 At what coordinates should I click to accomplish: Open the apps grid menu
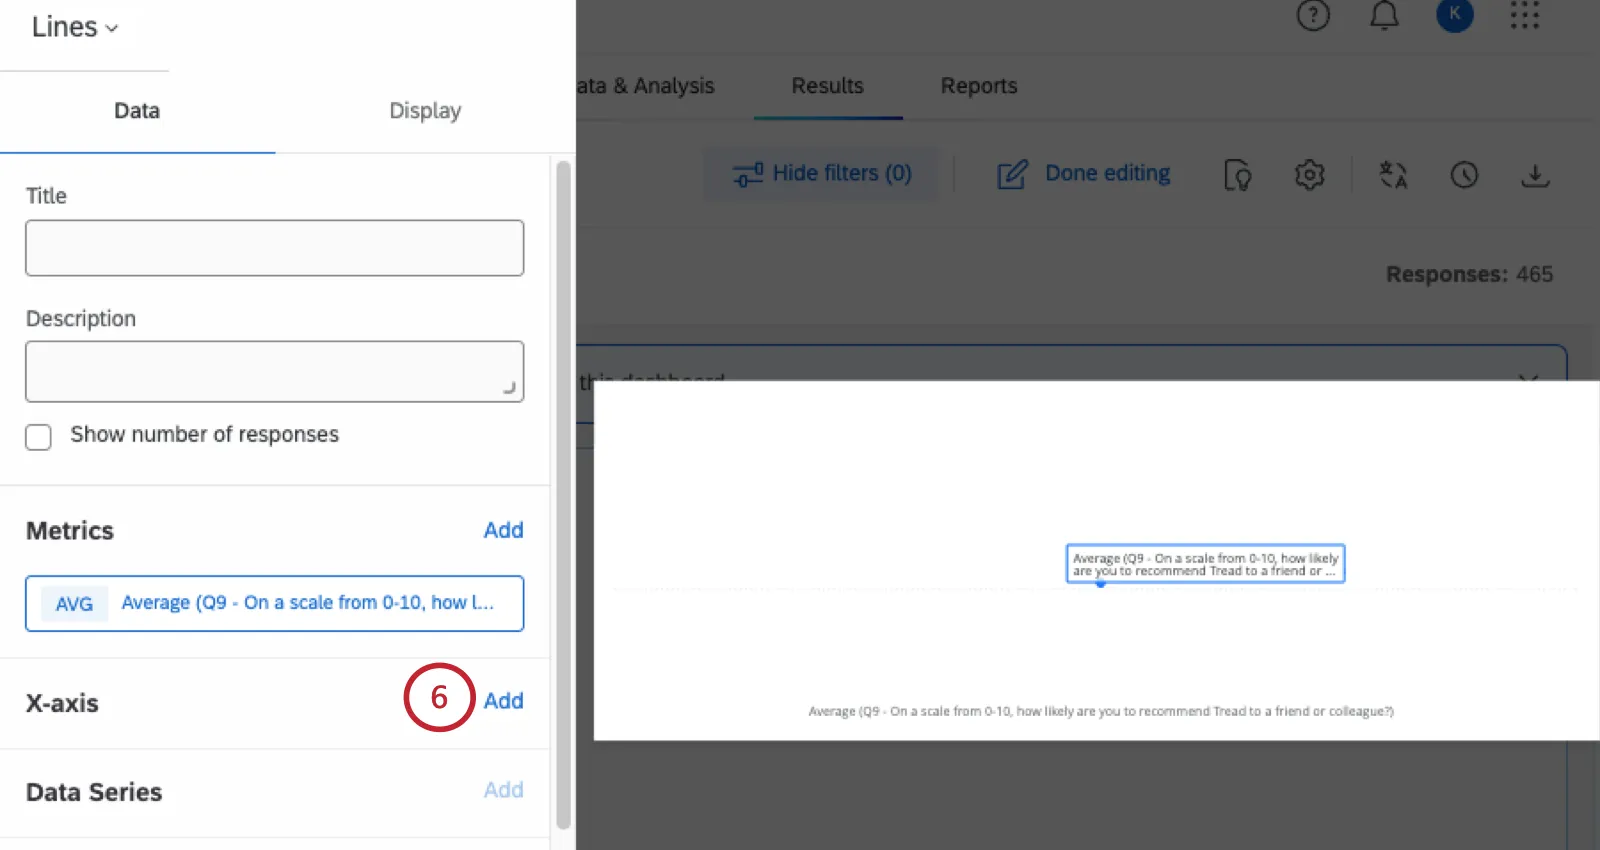pos(1525,15)
